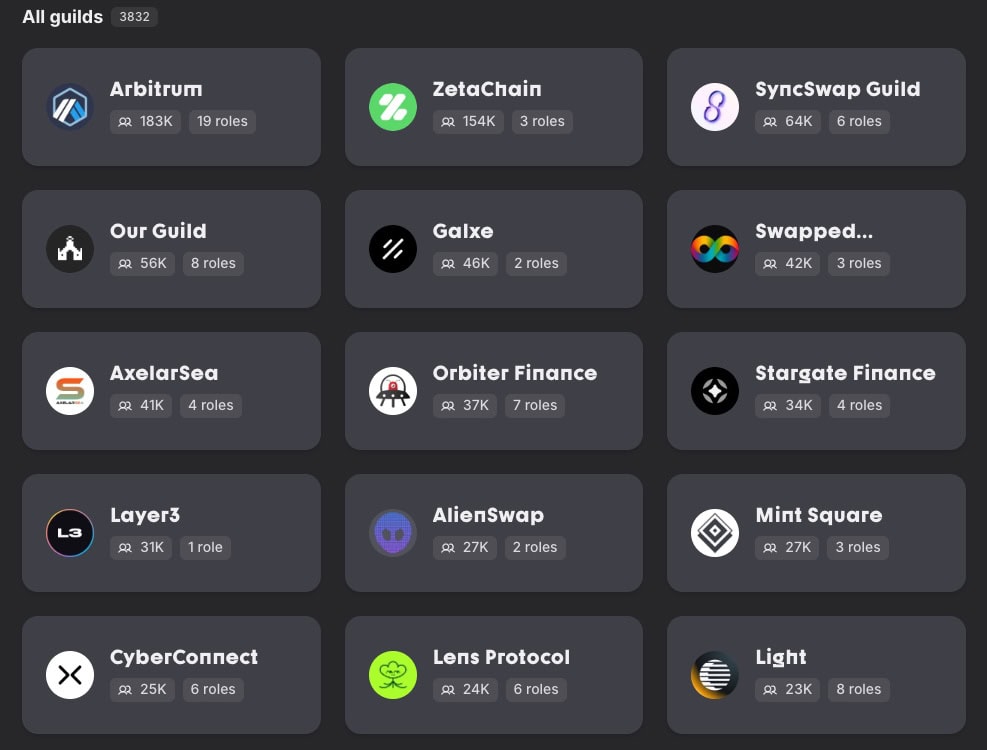Screen dimensions: 987x750
Task: Click Orbiter Finance's 7 roles tag
Action: 534,405
